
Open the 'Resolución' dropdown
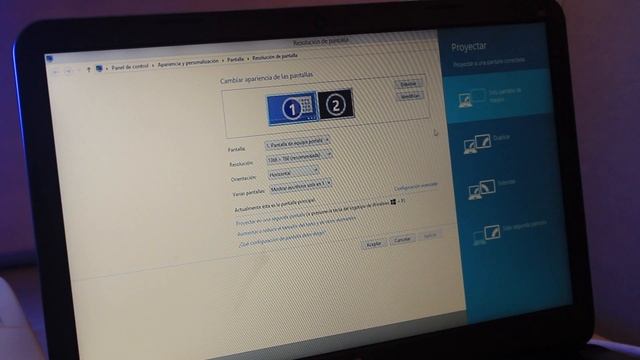(x=299, y=156)
